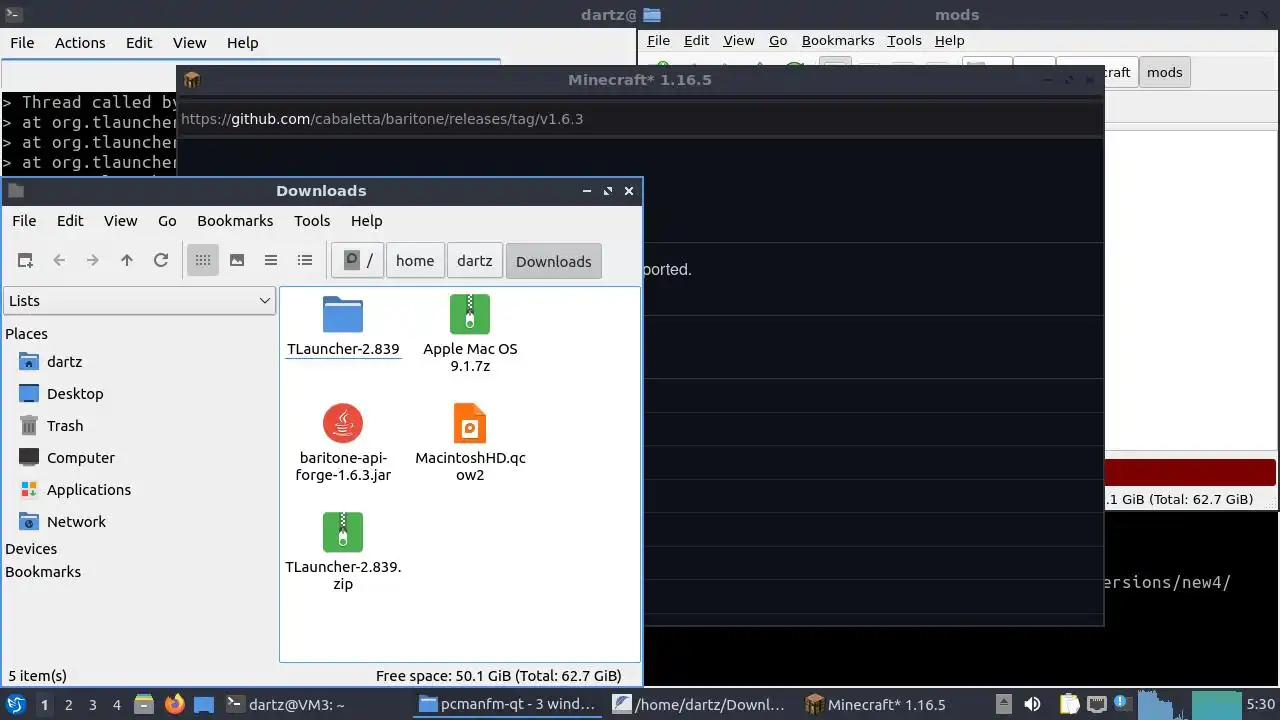
Task: Switch to workspace 2
Action: pos(68,705)
